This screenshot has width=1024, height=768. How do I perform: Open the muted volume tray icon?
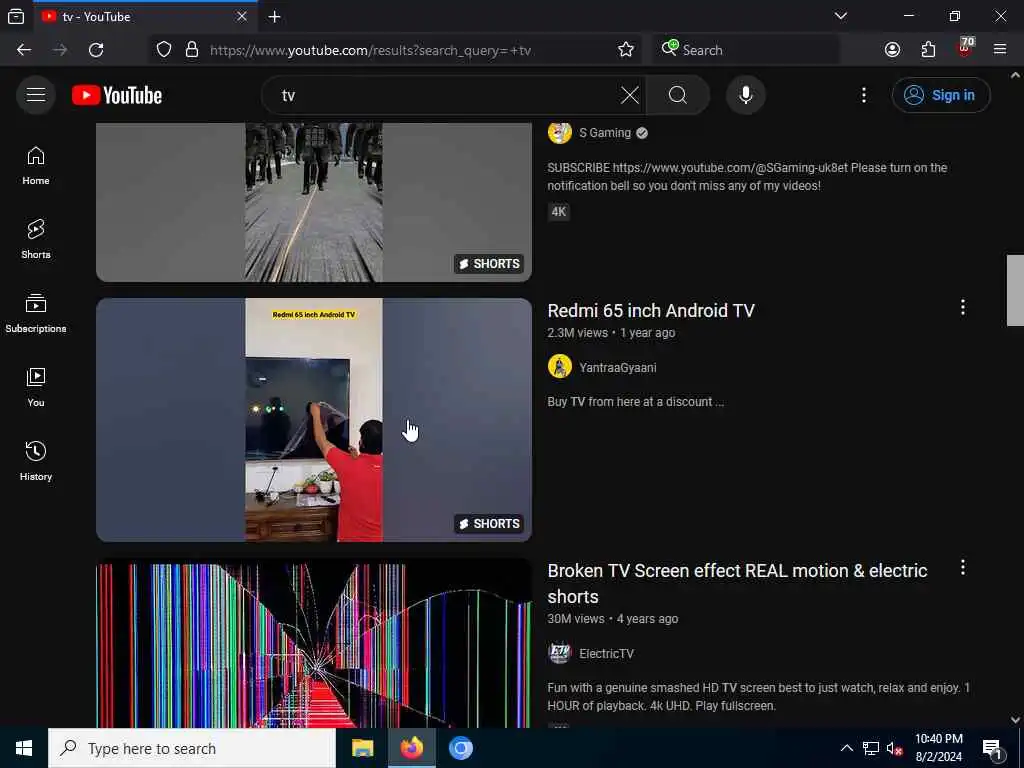(x=895, y=748)
